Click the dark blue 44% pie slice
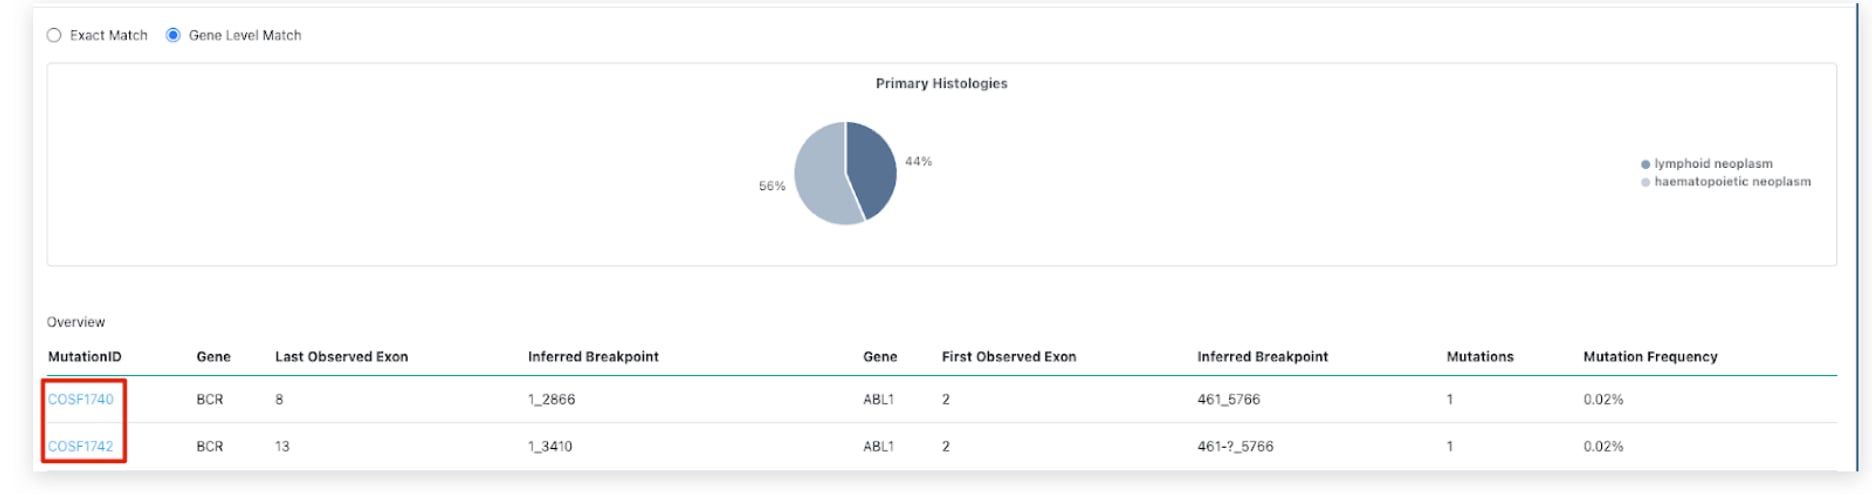The height and width of the screenshot is (498, 1872). (x=870, y=165)
